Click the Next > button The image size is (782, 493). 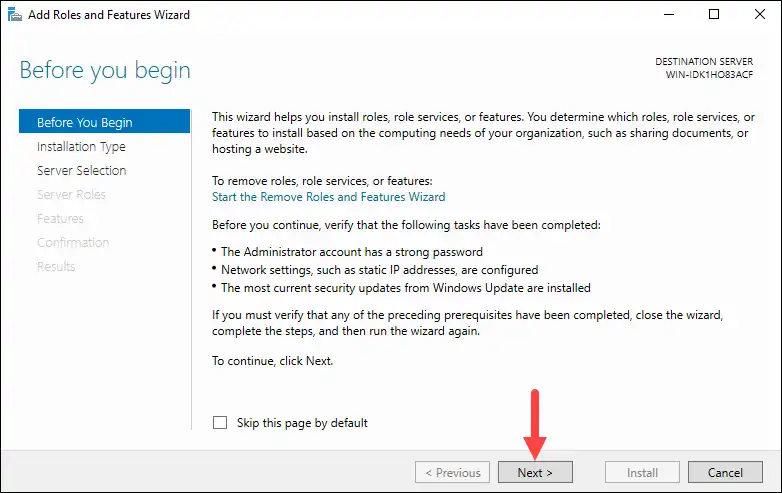(535, 472)
